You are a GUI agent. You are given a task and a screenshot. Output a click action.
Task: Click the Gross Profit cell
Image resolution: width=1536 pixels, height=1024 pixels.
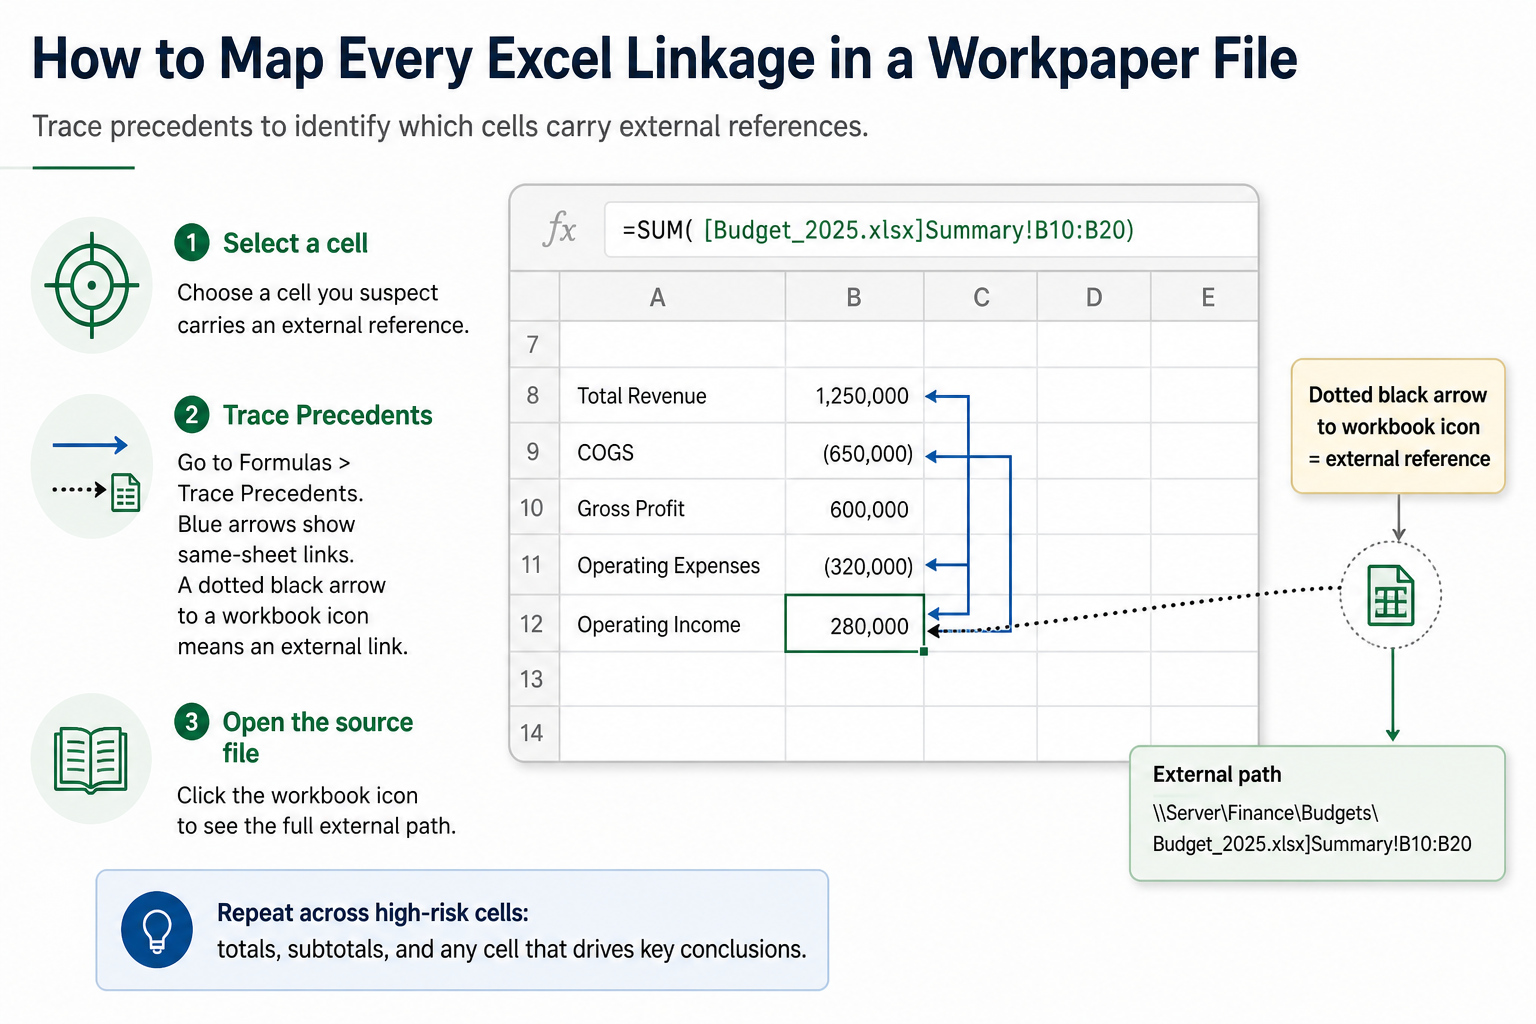(672, 507)
